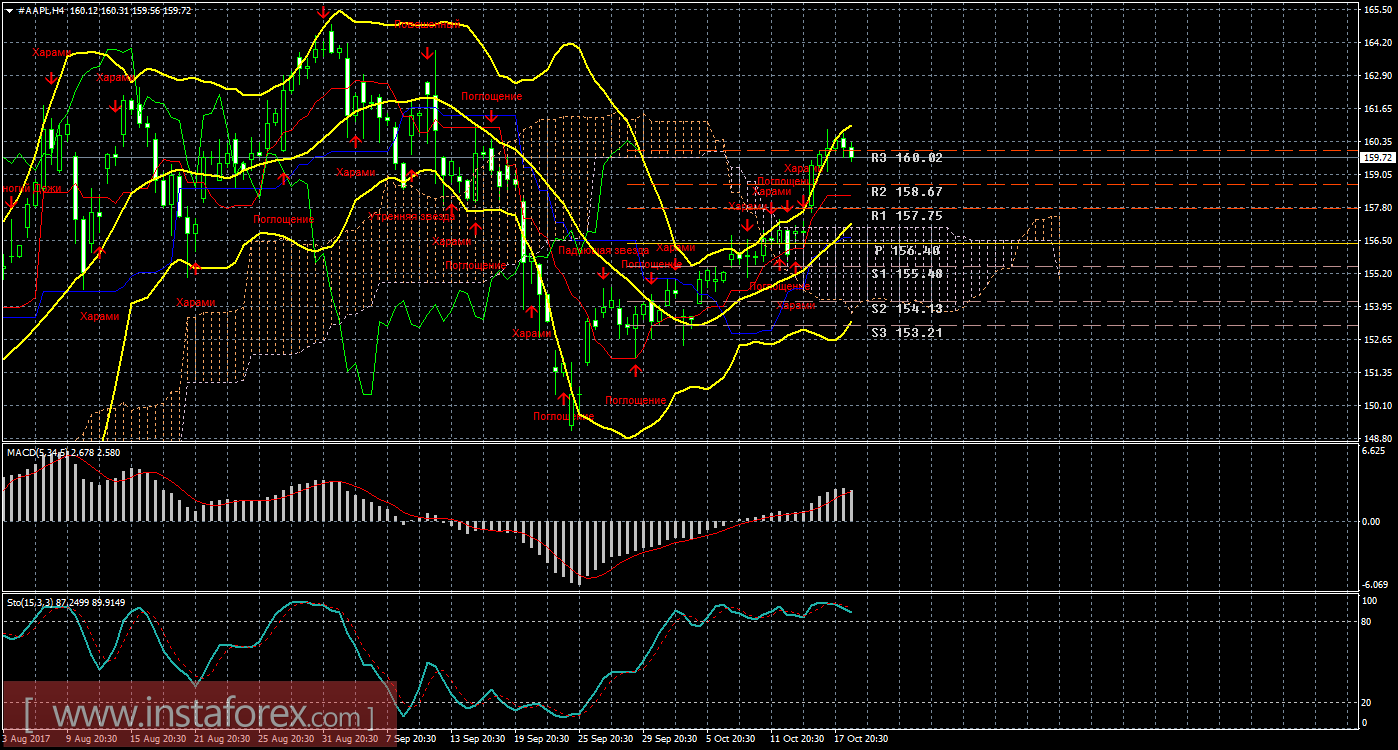1398x750 pixels.
Task: Click the S1 155.40 support label
Action: [906, 273]
